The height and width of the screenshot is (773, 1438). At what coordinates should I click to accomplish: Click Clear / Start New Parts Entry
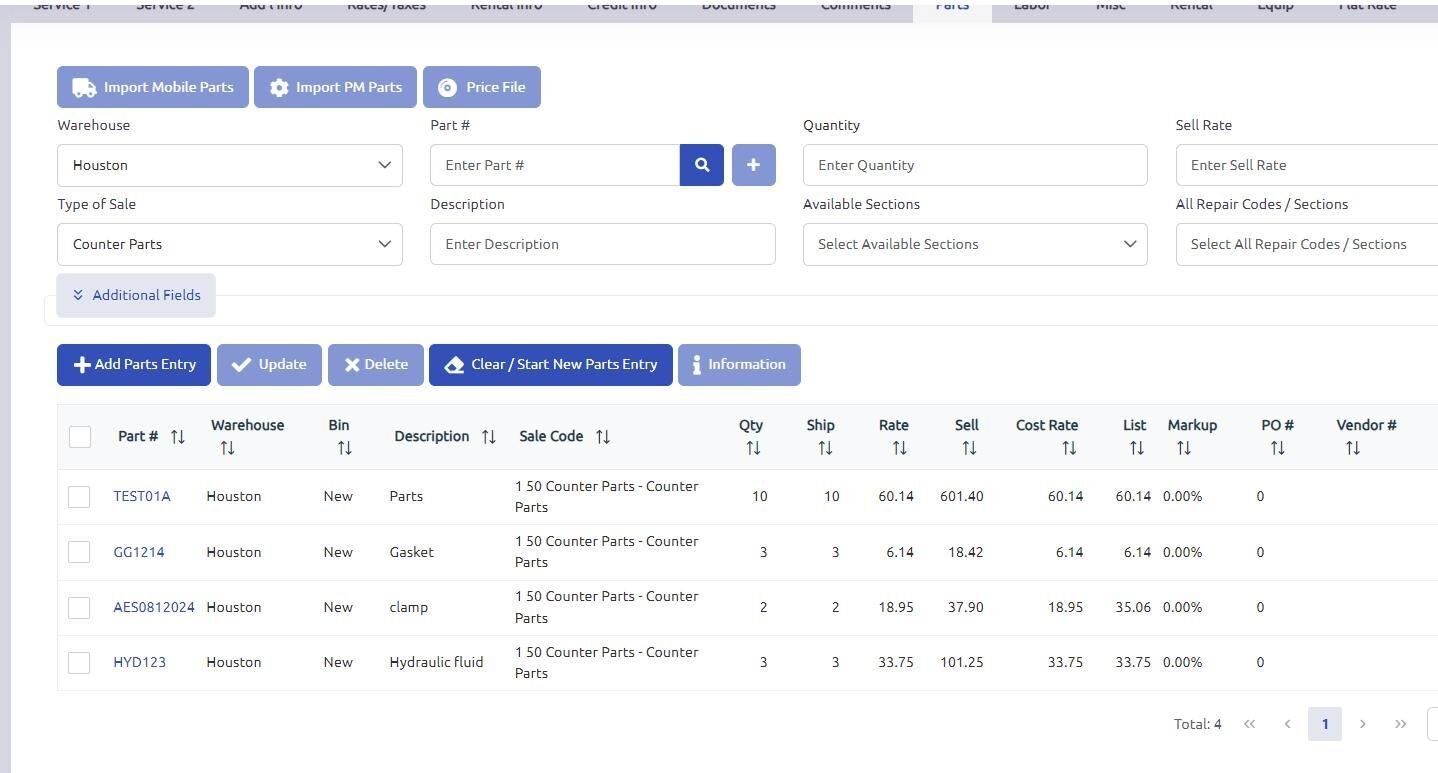[x=550, y=365]
